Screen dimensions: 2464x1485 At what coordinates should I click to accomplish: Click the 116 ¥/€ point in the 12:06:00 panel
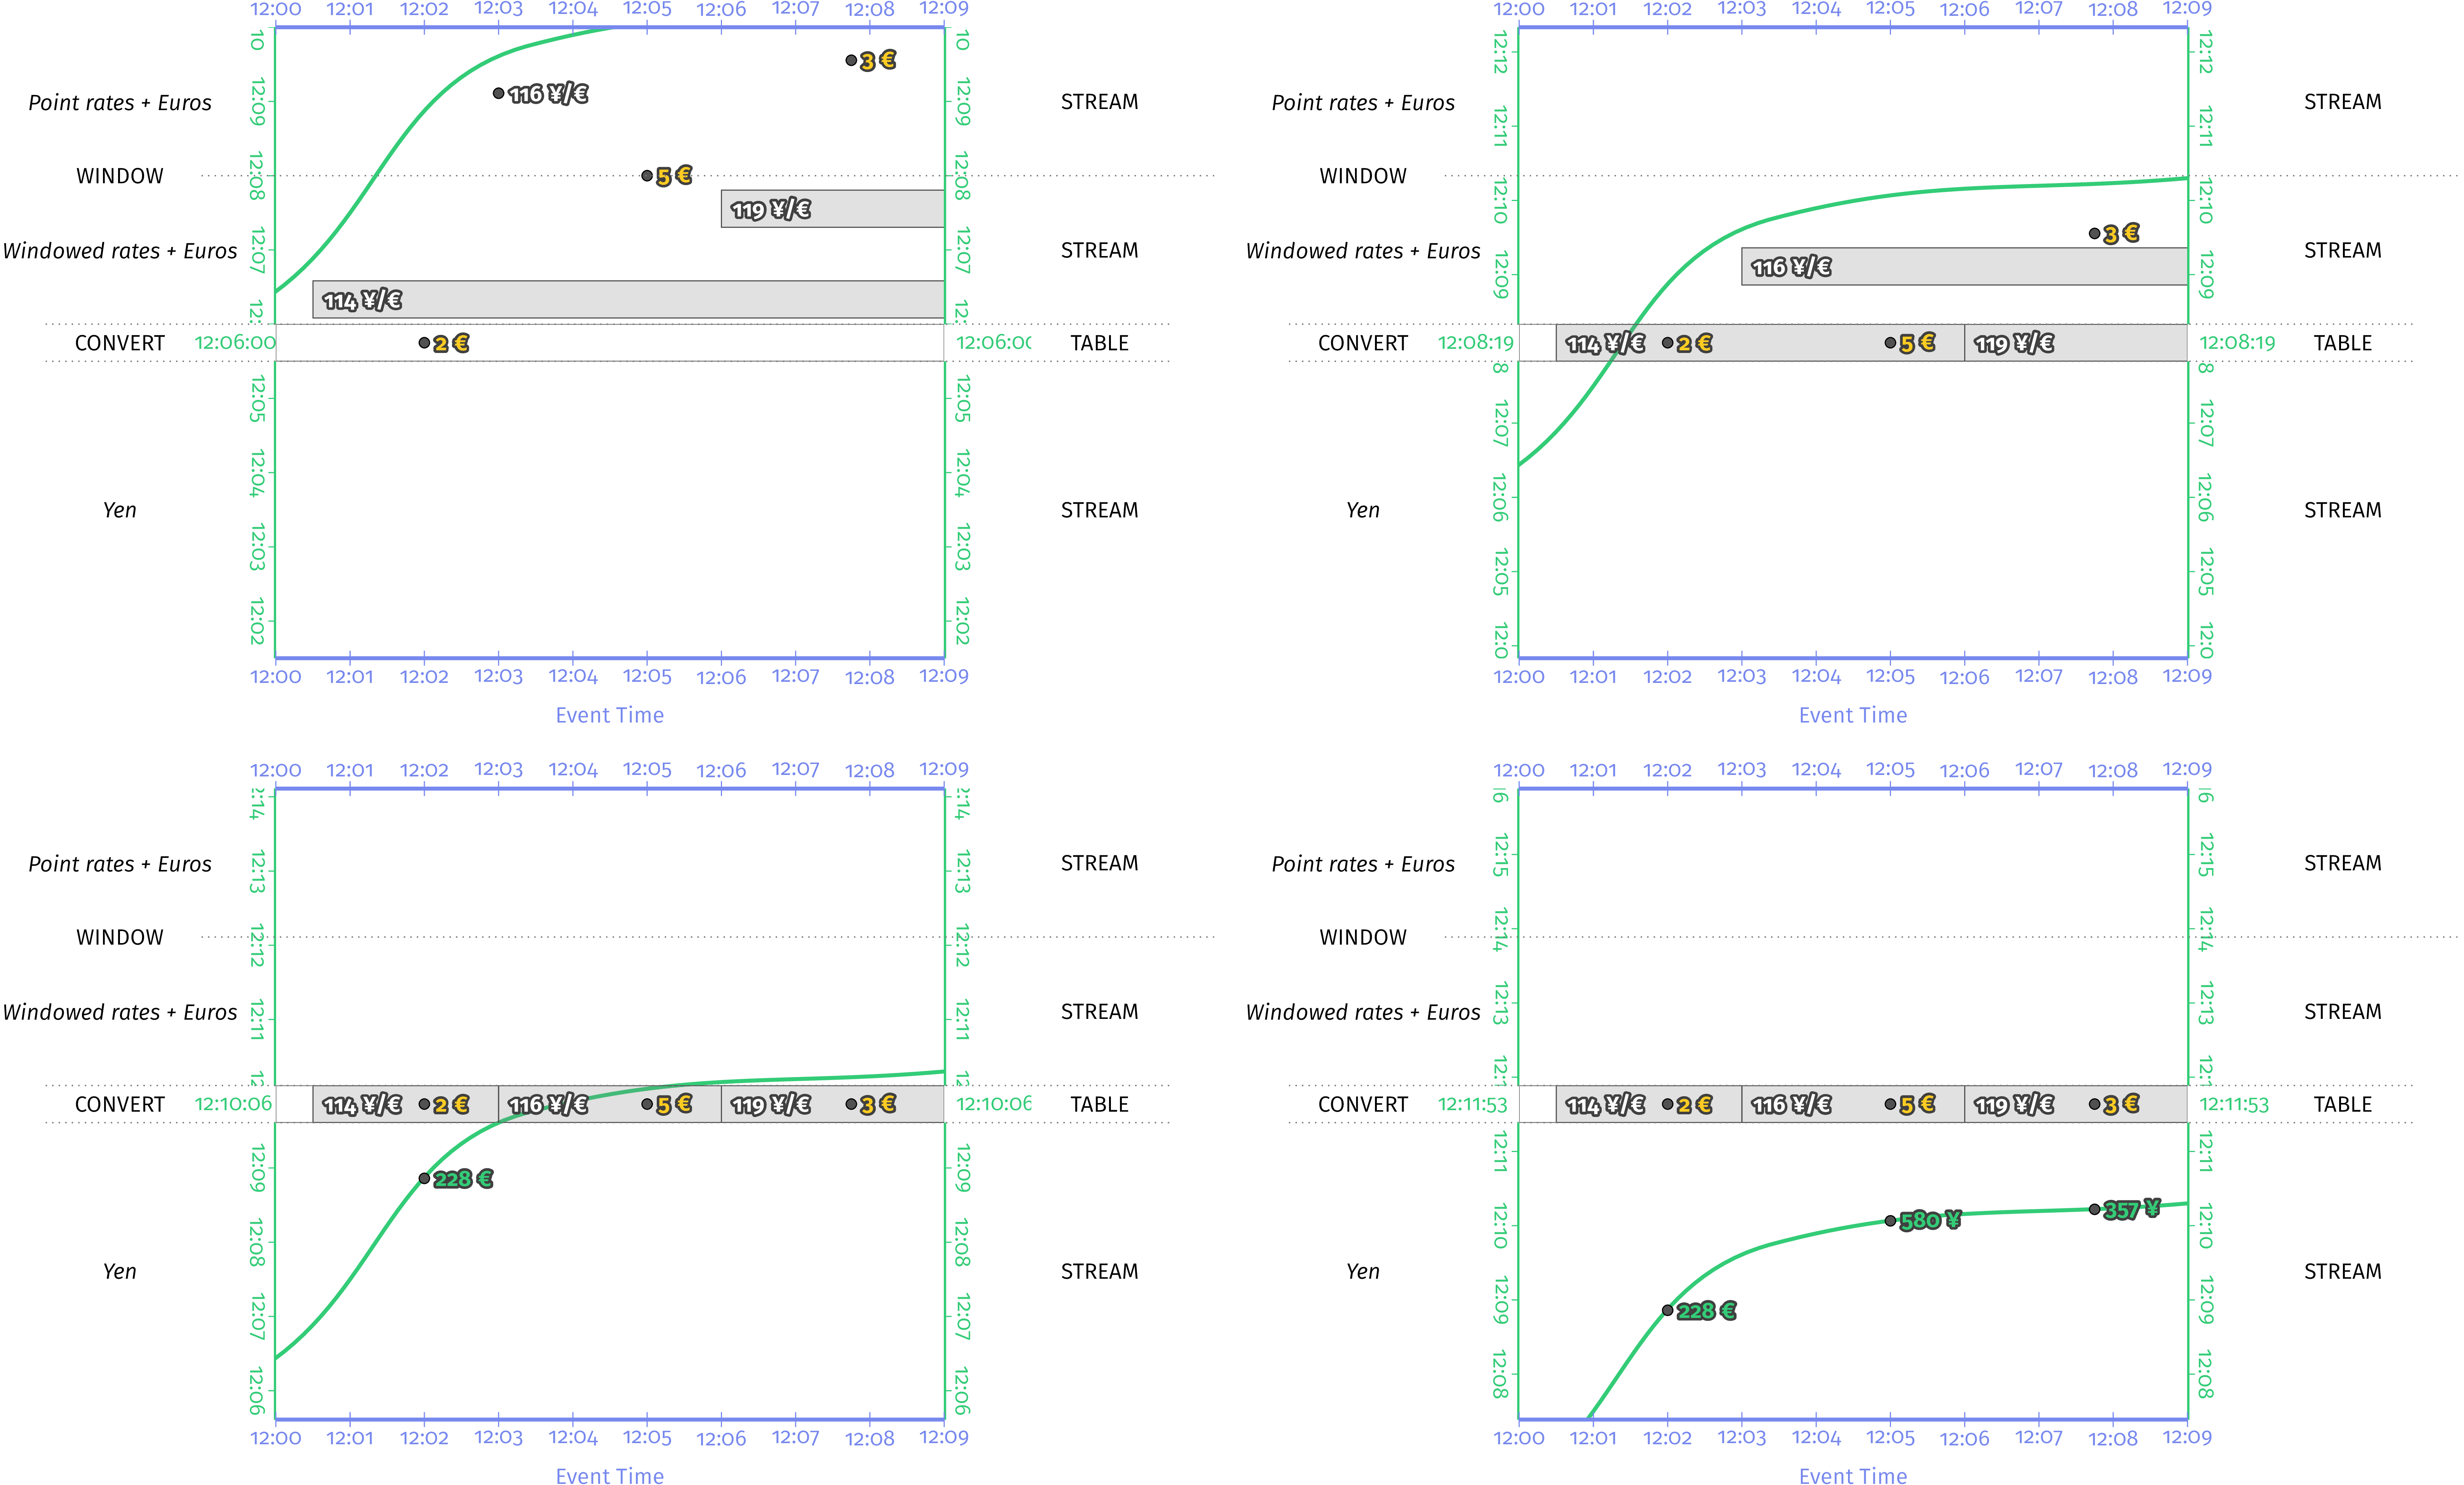[x=498, y=93]
